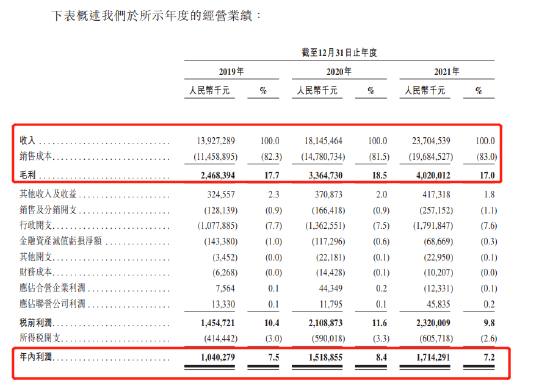The width and height of the screenshot is (550, 383).
Task: Select the 2020 revenue figure 18,145,464
Action: click(323, 141)
